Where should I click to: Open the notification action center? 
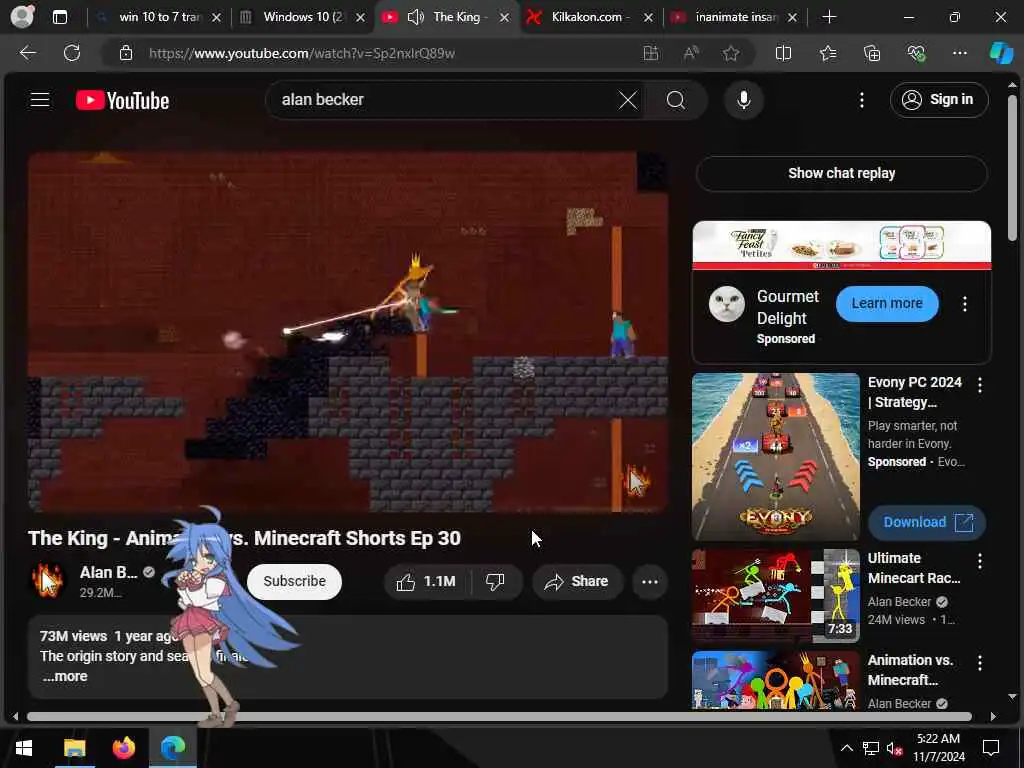(991, 748)
